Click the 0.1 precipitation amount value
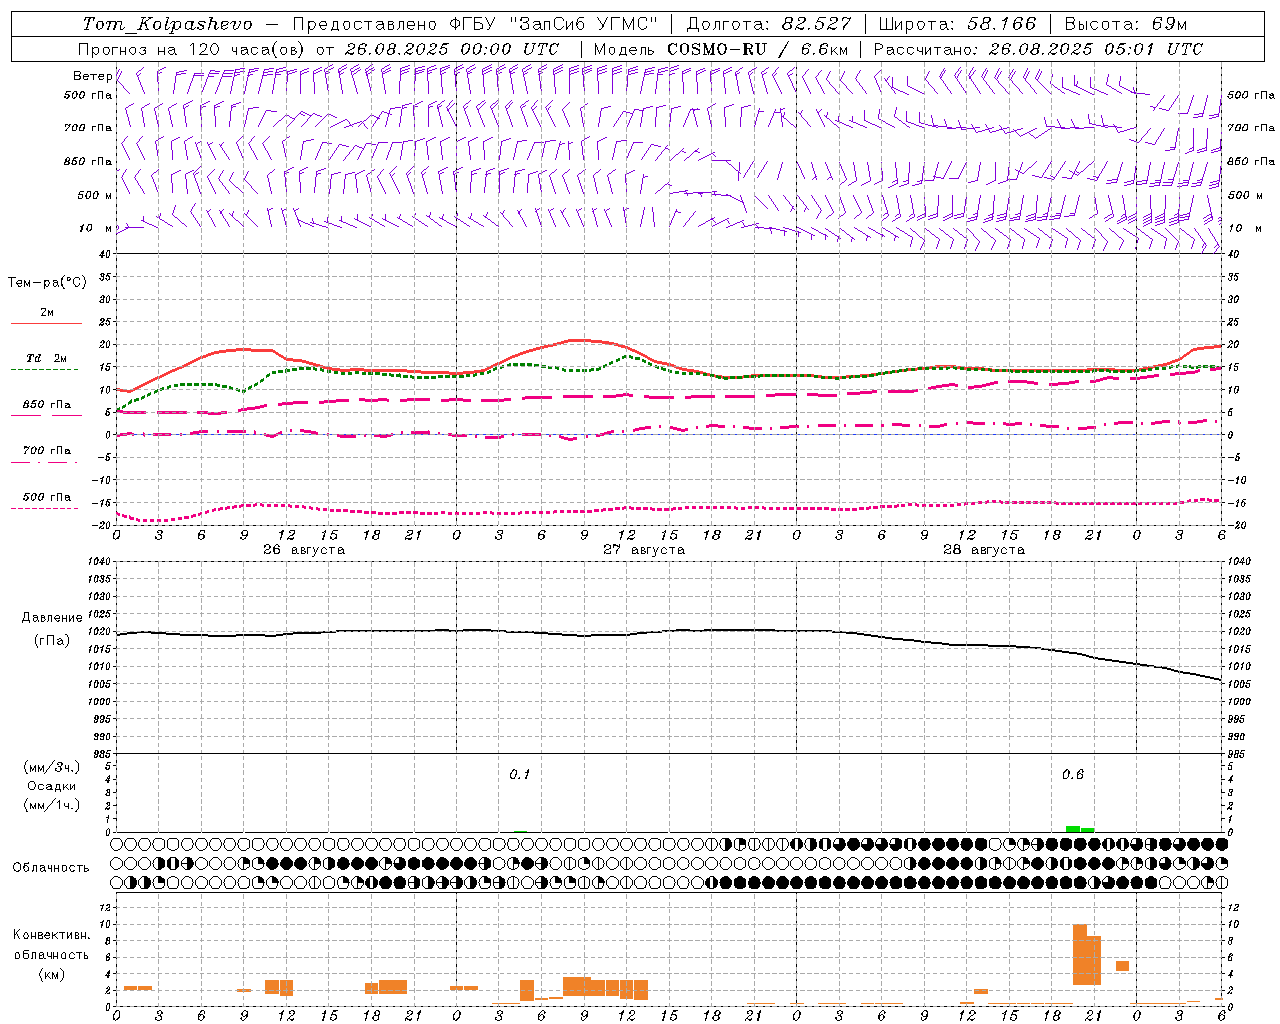 click(x=520, y=775)
